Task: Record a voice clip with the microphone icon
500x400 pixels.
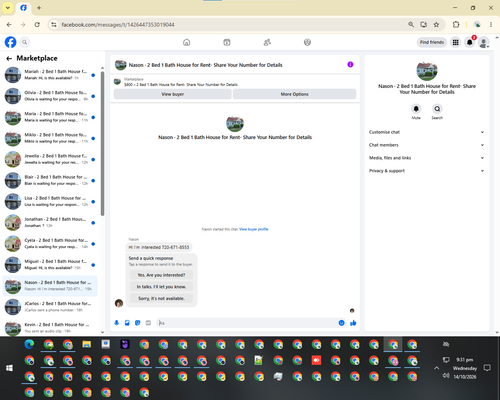Action: (x=116, y=323)
